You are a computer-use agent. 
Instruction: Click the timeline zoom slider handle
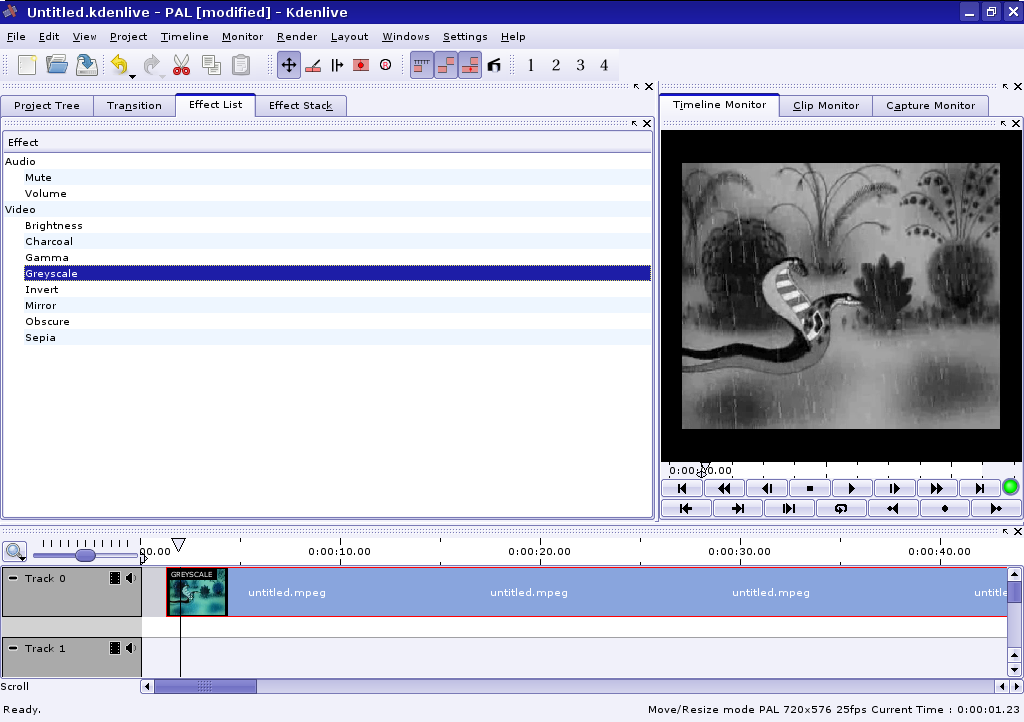85,555
